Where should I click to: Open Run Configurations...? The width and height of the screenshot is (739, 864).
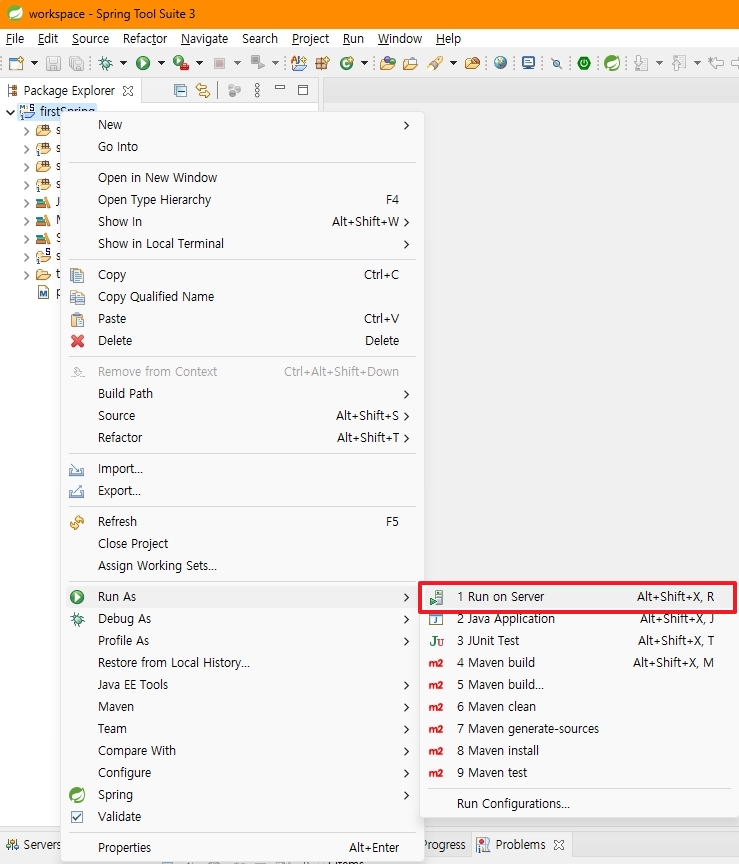[x=578, y=804]
